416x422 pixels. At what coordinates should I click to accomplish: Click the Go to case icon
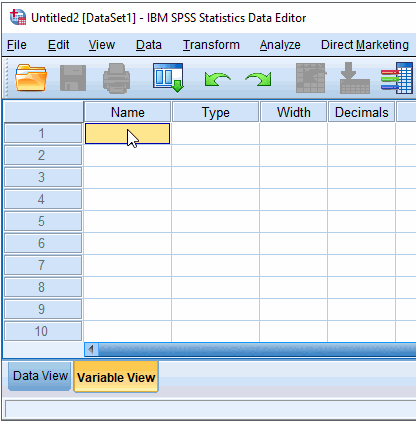311,78
